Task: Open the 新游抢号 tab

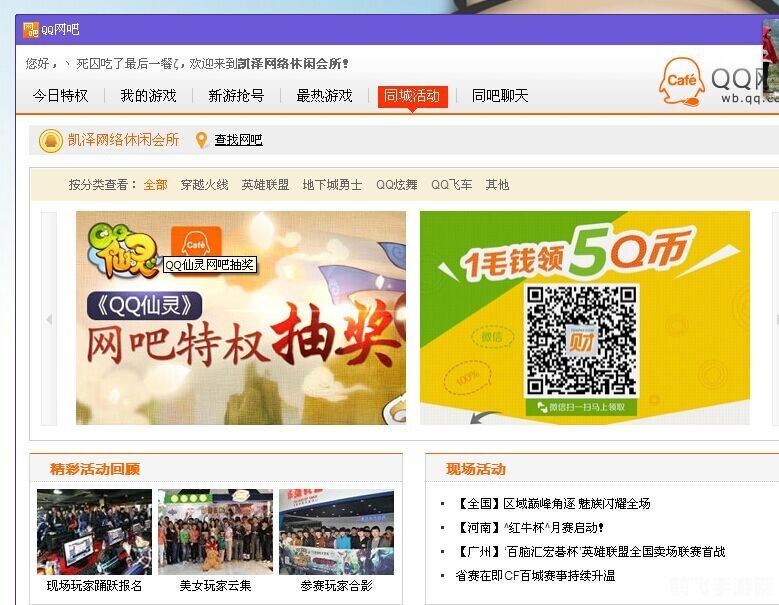Action: pos(236,96)
